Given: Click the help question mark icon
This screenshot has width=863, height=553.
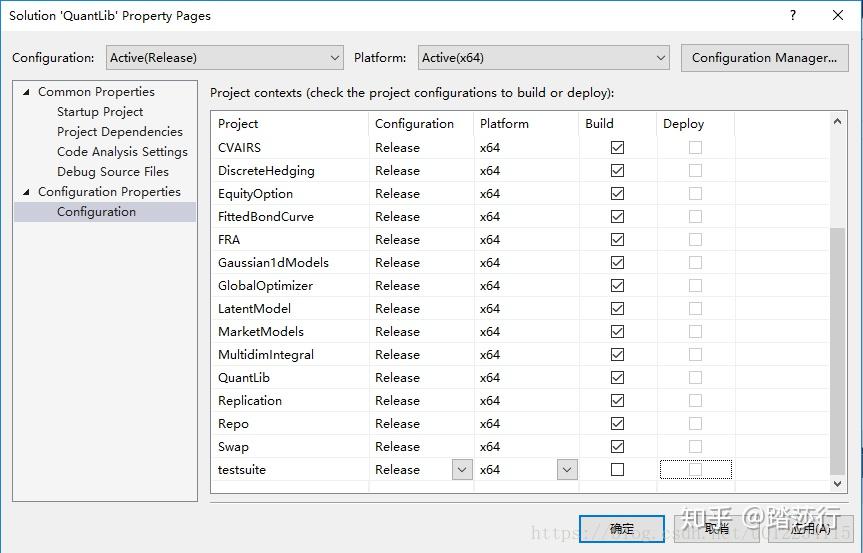Looking at the screenshot, I should 793,16.
